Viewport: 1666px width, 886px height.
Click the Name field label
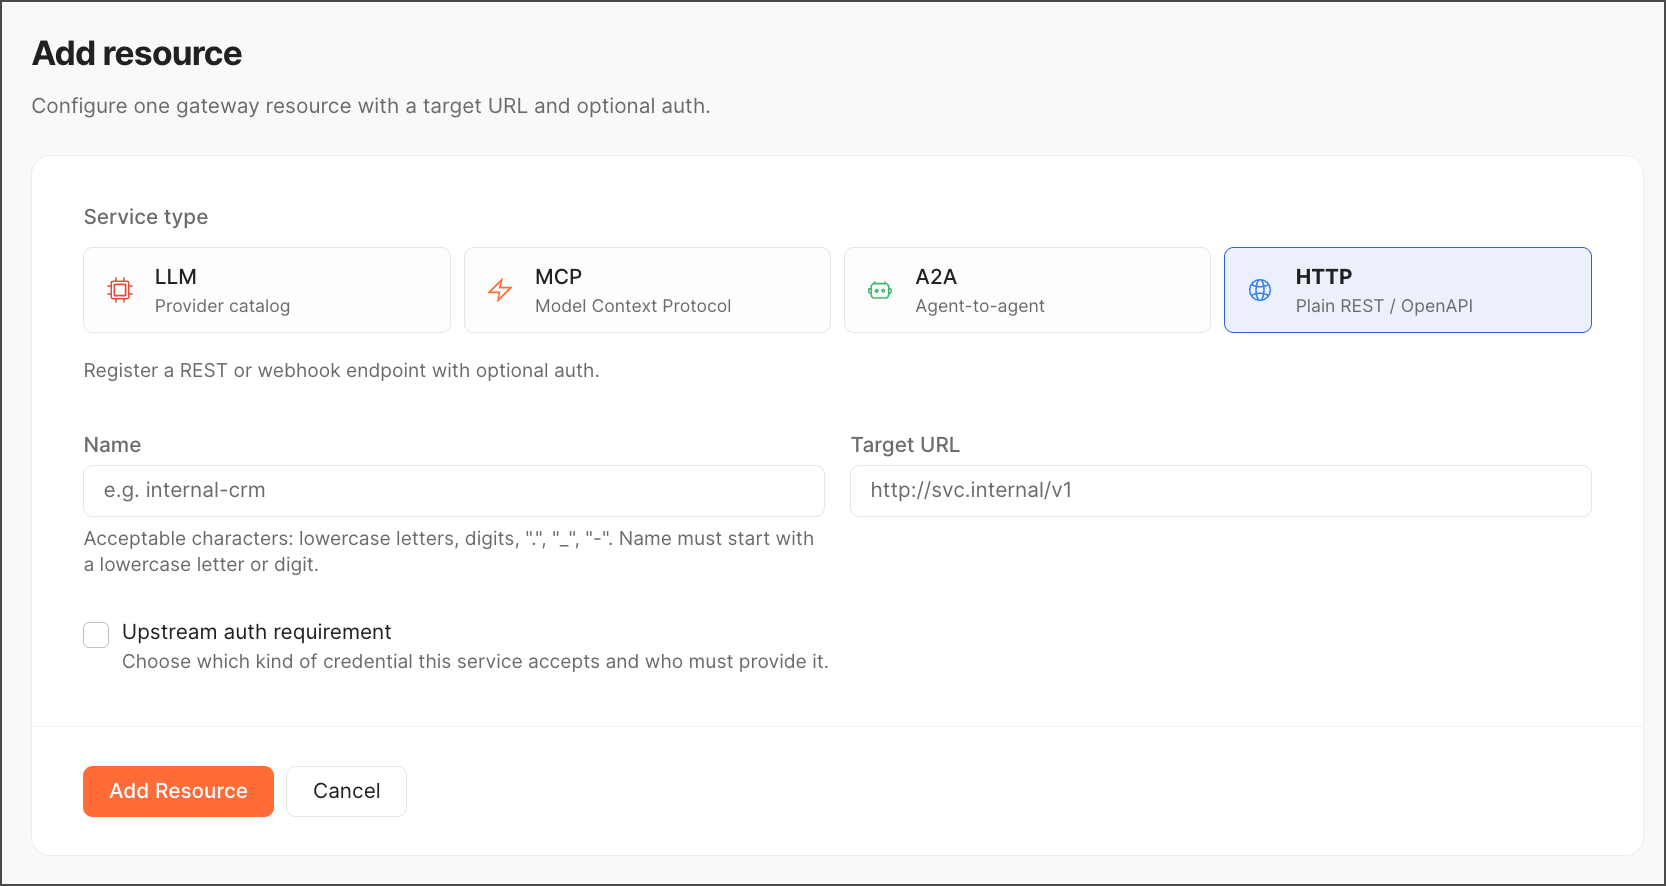pos(112,445)
